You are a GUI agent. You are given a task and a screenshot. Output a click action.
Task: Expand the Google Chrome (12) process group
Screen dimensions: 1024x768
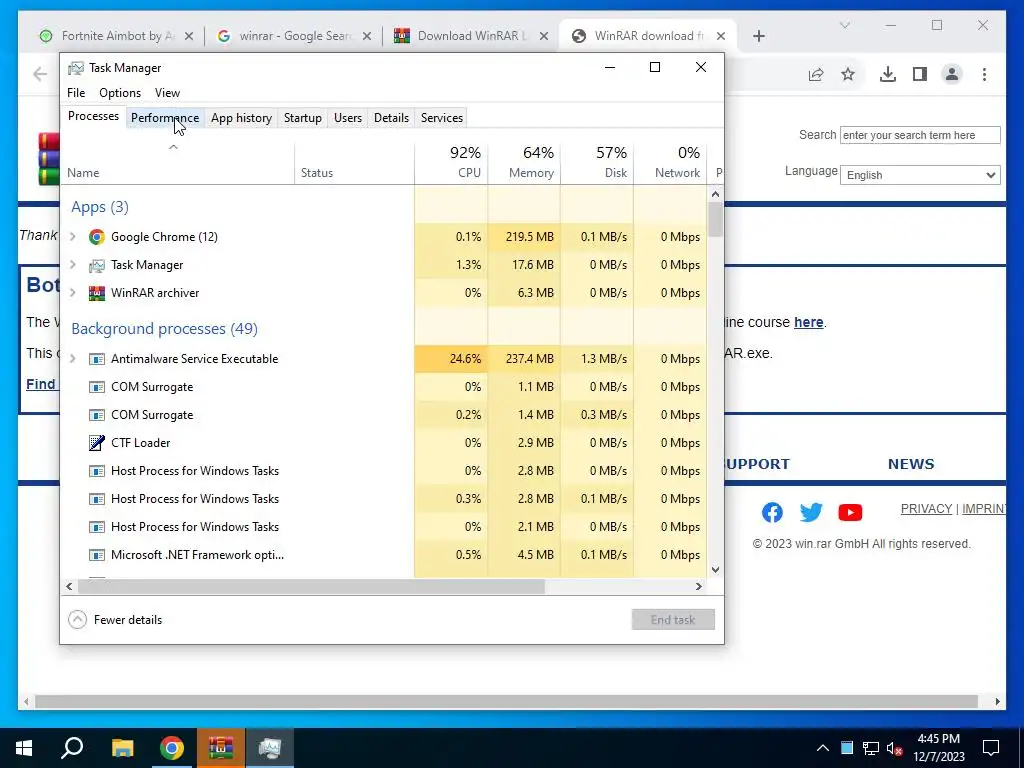[73, 237]
